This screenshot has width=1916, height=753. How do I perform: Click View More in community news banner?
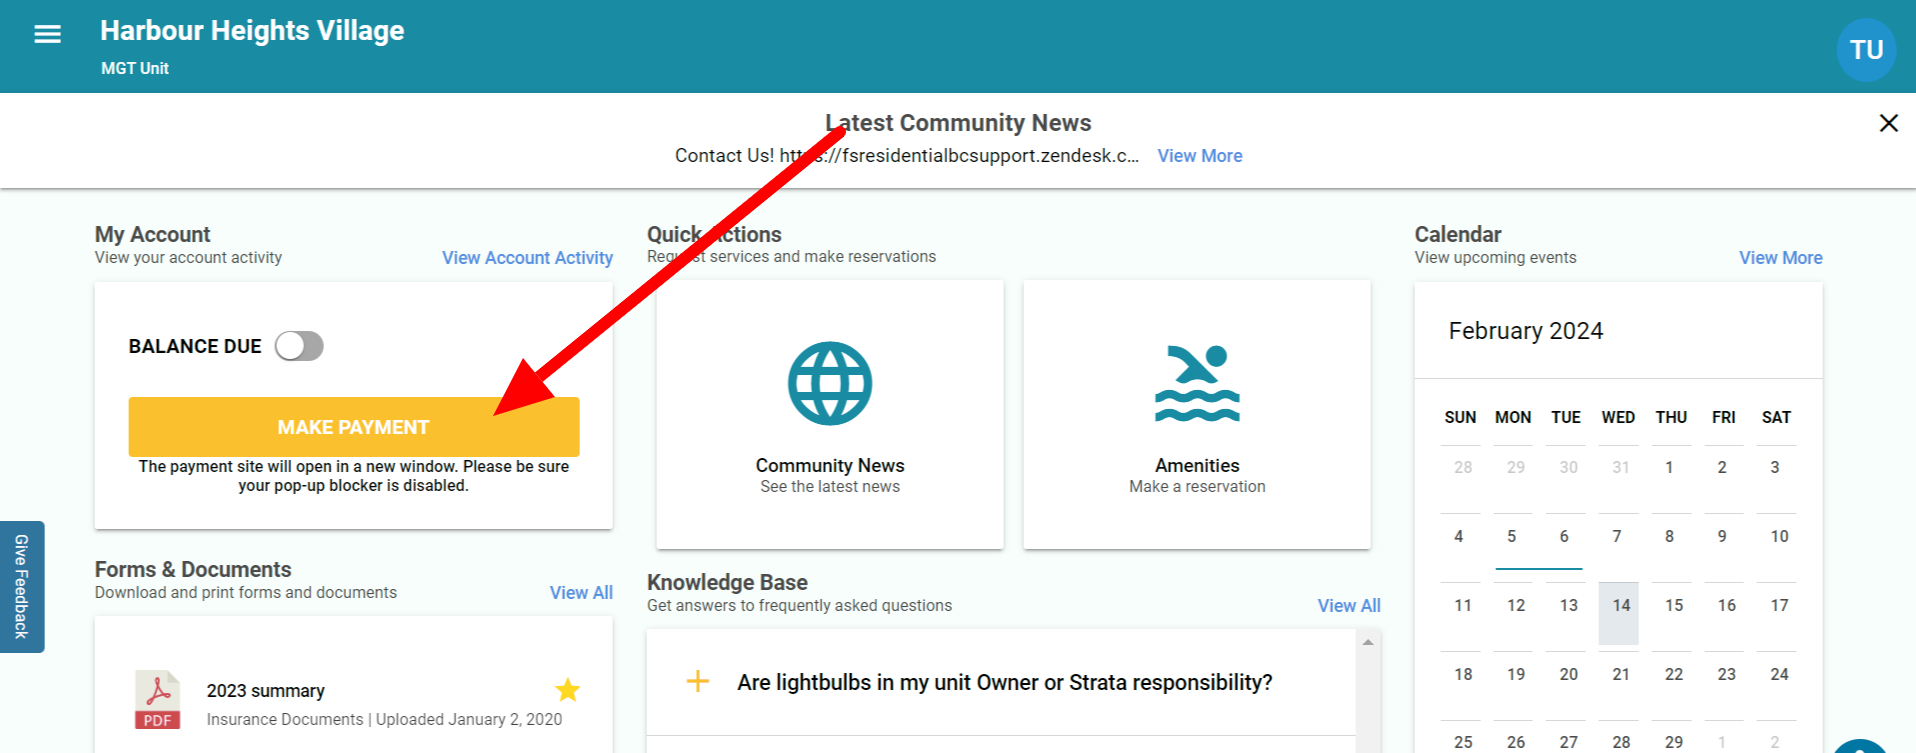(1200, 156)
